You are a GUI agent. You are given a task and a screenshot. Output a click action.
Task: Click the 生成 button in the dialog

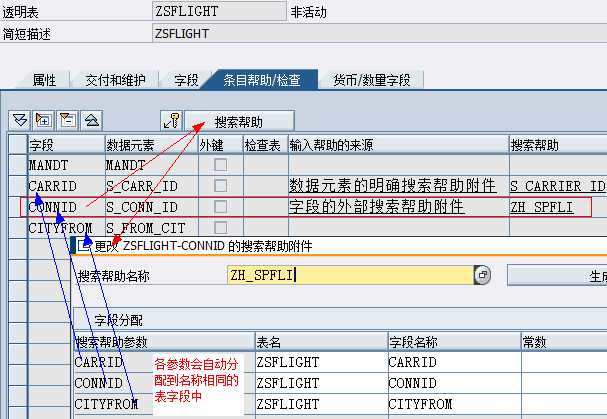[560, 275]
